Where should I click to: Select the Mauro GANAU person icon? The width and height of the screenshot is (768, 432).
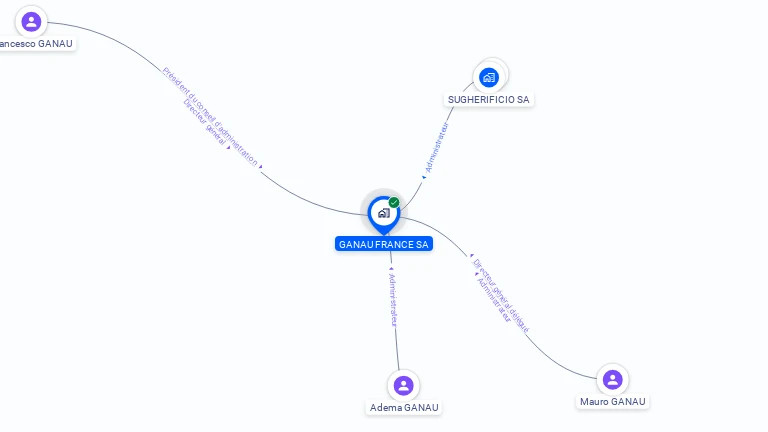coord(612,380)
